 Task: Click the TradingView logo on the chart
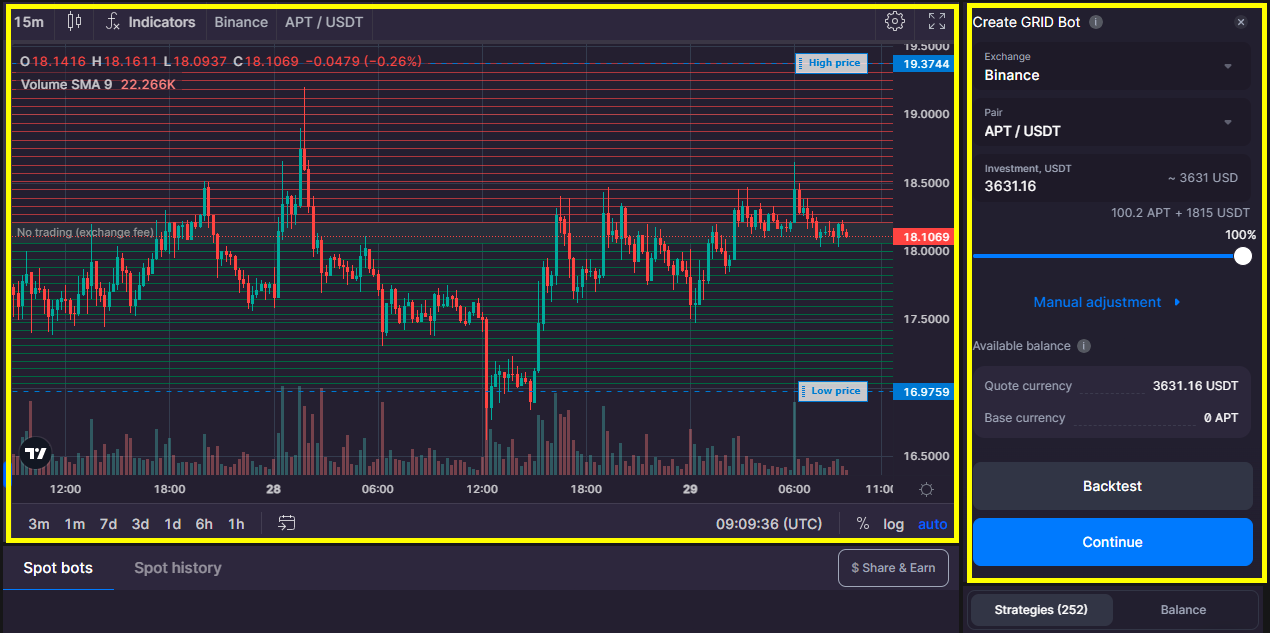[x=36, y=452]
